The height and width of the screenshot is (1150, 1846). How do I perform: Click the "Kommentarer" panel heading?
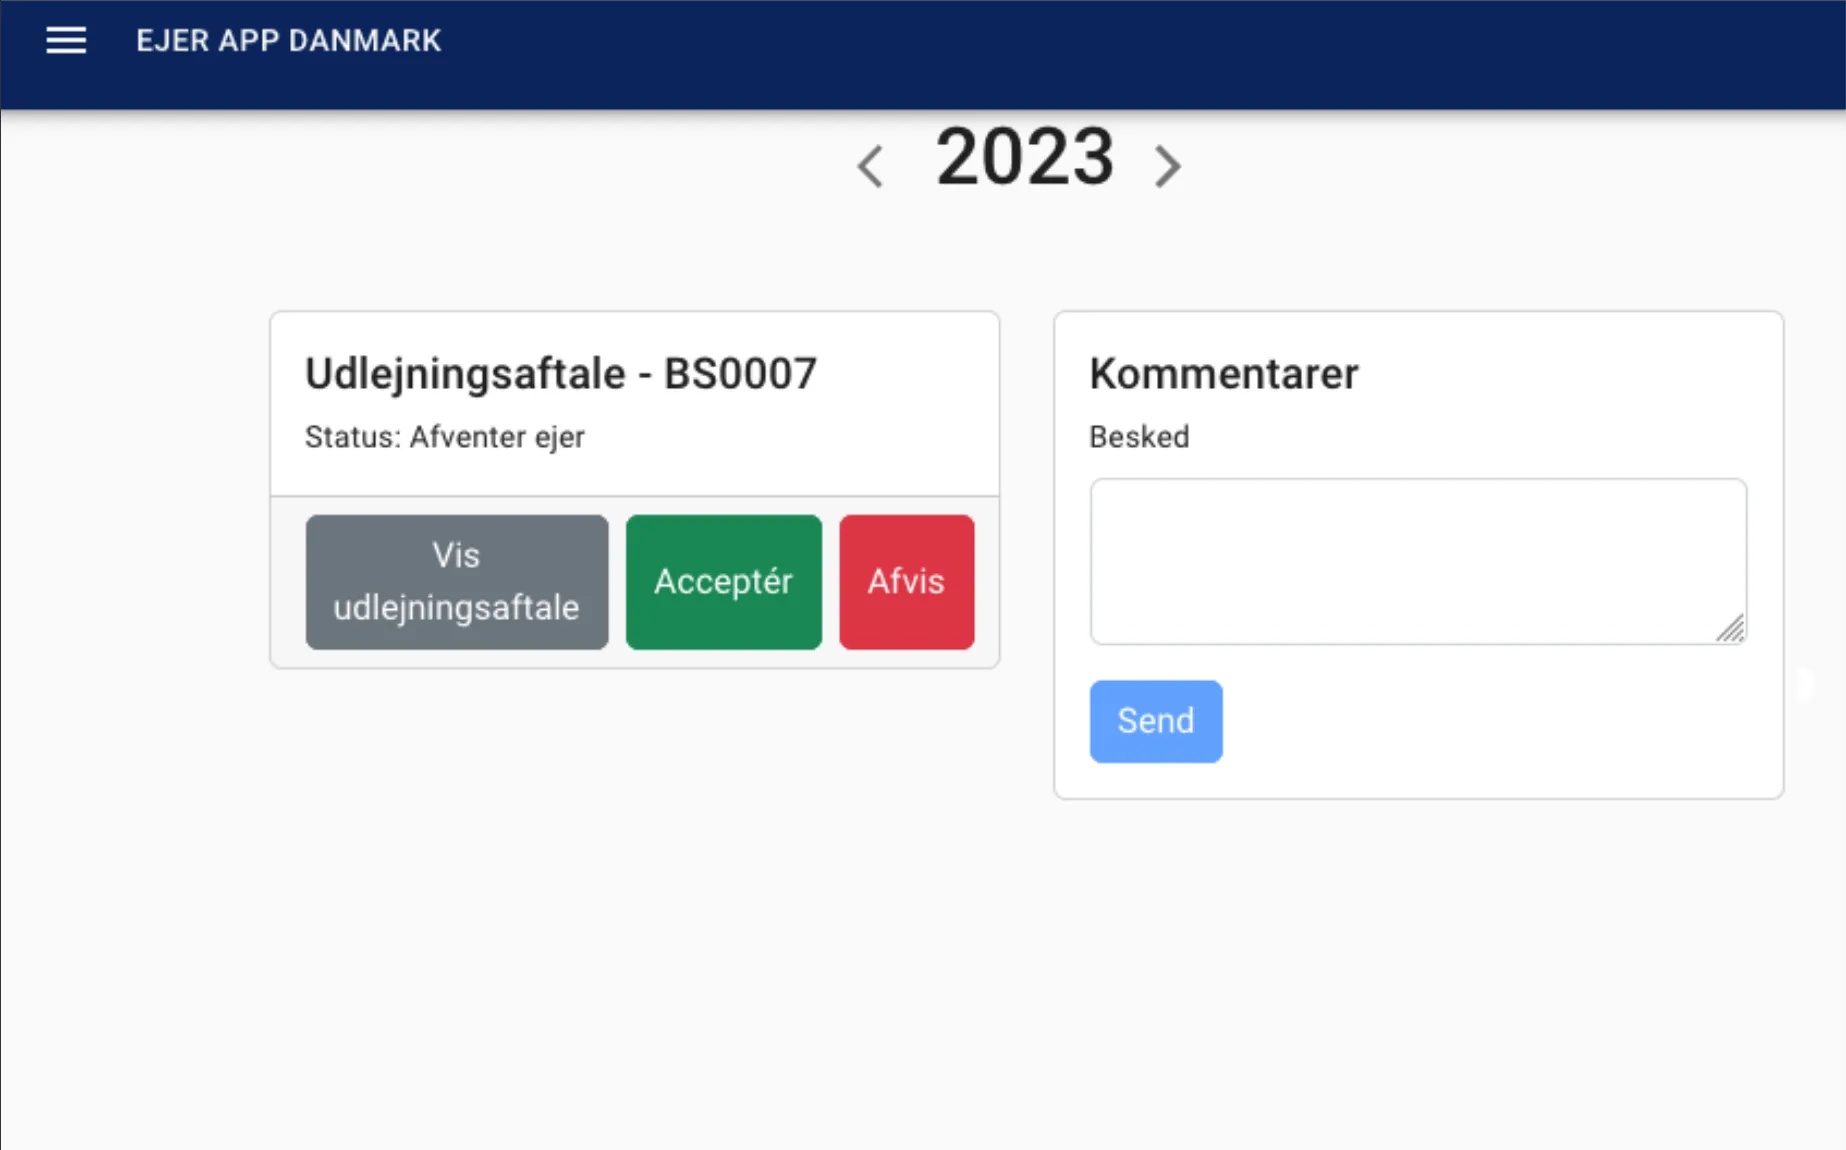1223,372
